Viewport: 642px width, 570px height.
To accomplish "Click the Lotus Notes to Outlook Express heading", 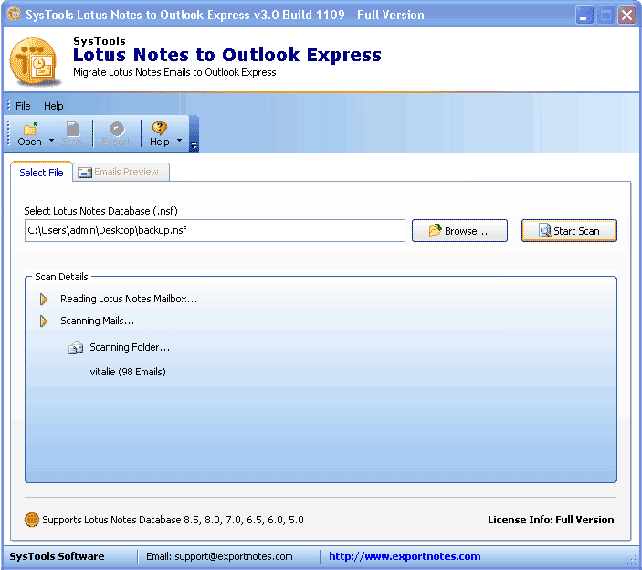I will (227, 54).
